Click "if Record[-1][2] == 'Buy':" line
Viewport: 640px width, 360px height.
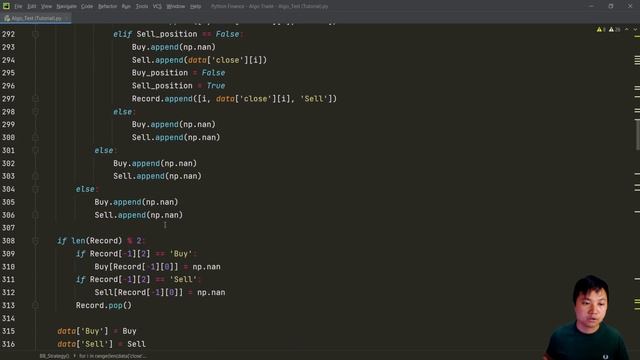136,254
